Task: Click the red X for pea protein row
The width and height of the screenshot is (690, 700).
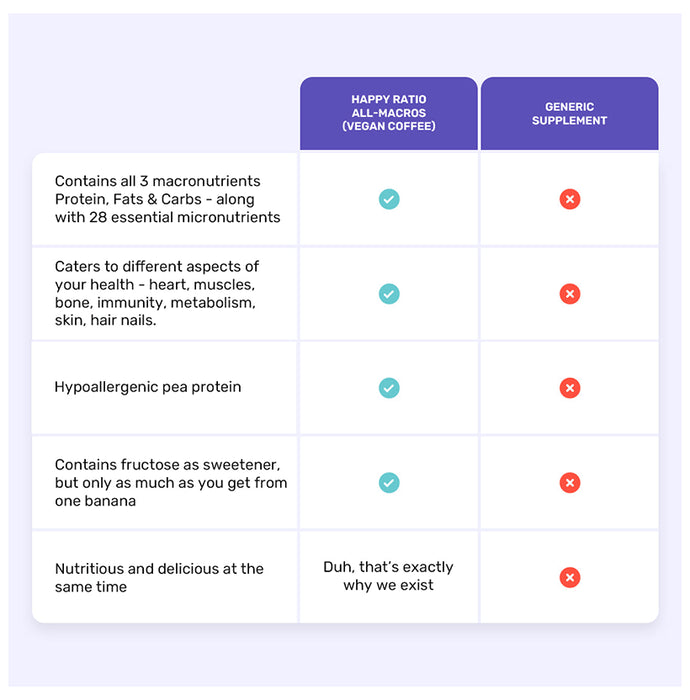Action: [569, 388]
